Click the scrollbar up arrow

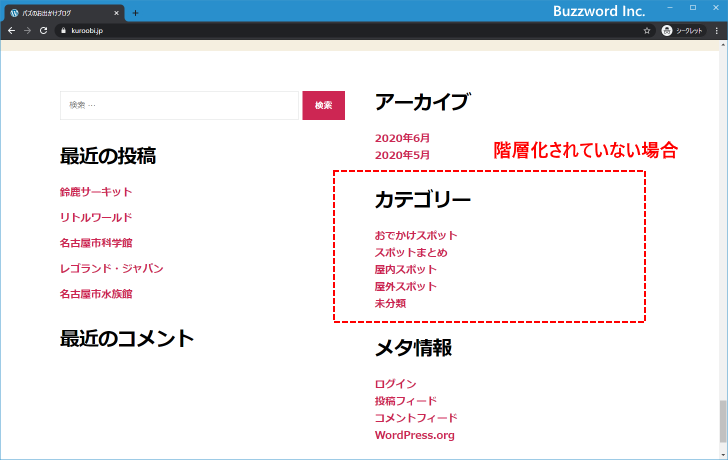[x=723, y=45]
